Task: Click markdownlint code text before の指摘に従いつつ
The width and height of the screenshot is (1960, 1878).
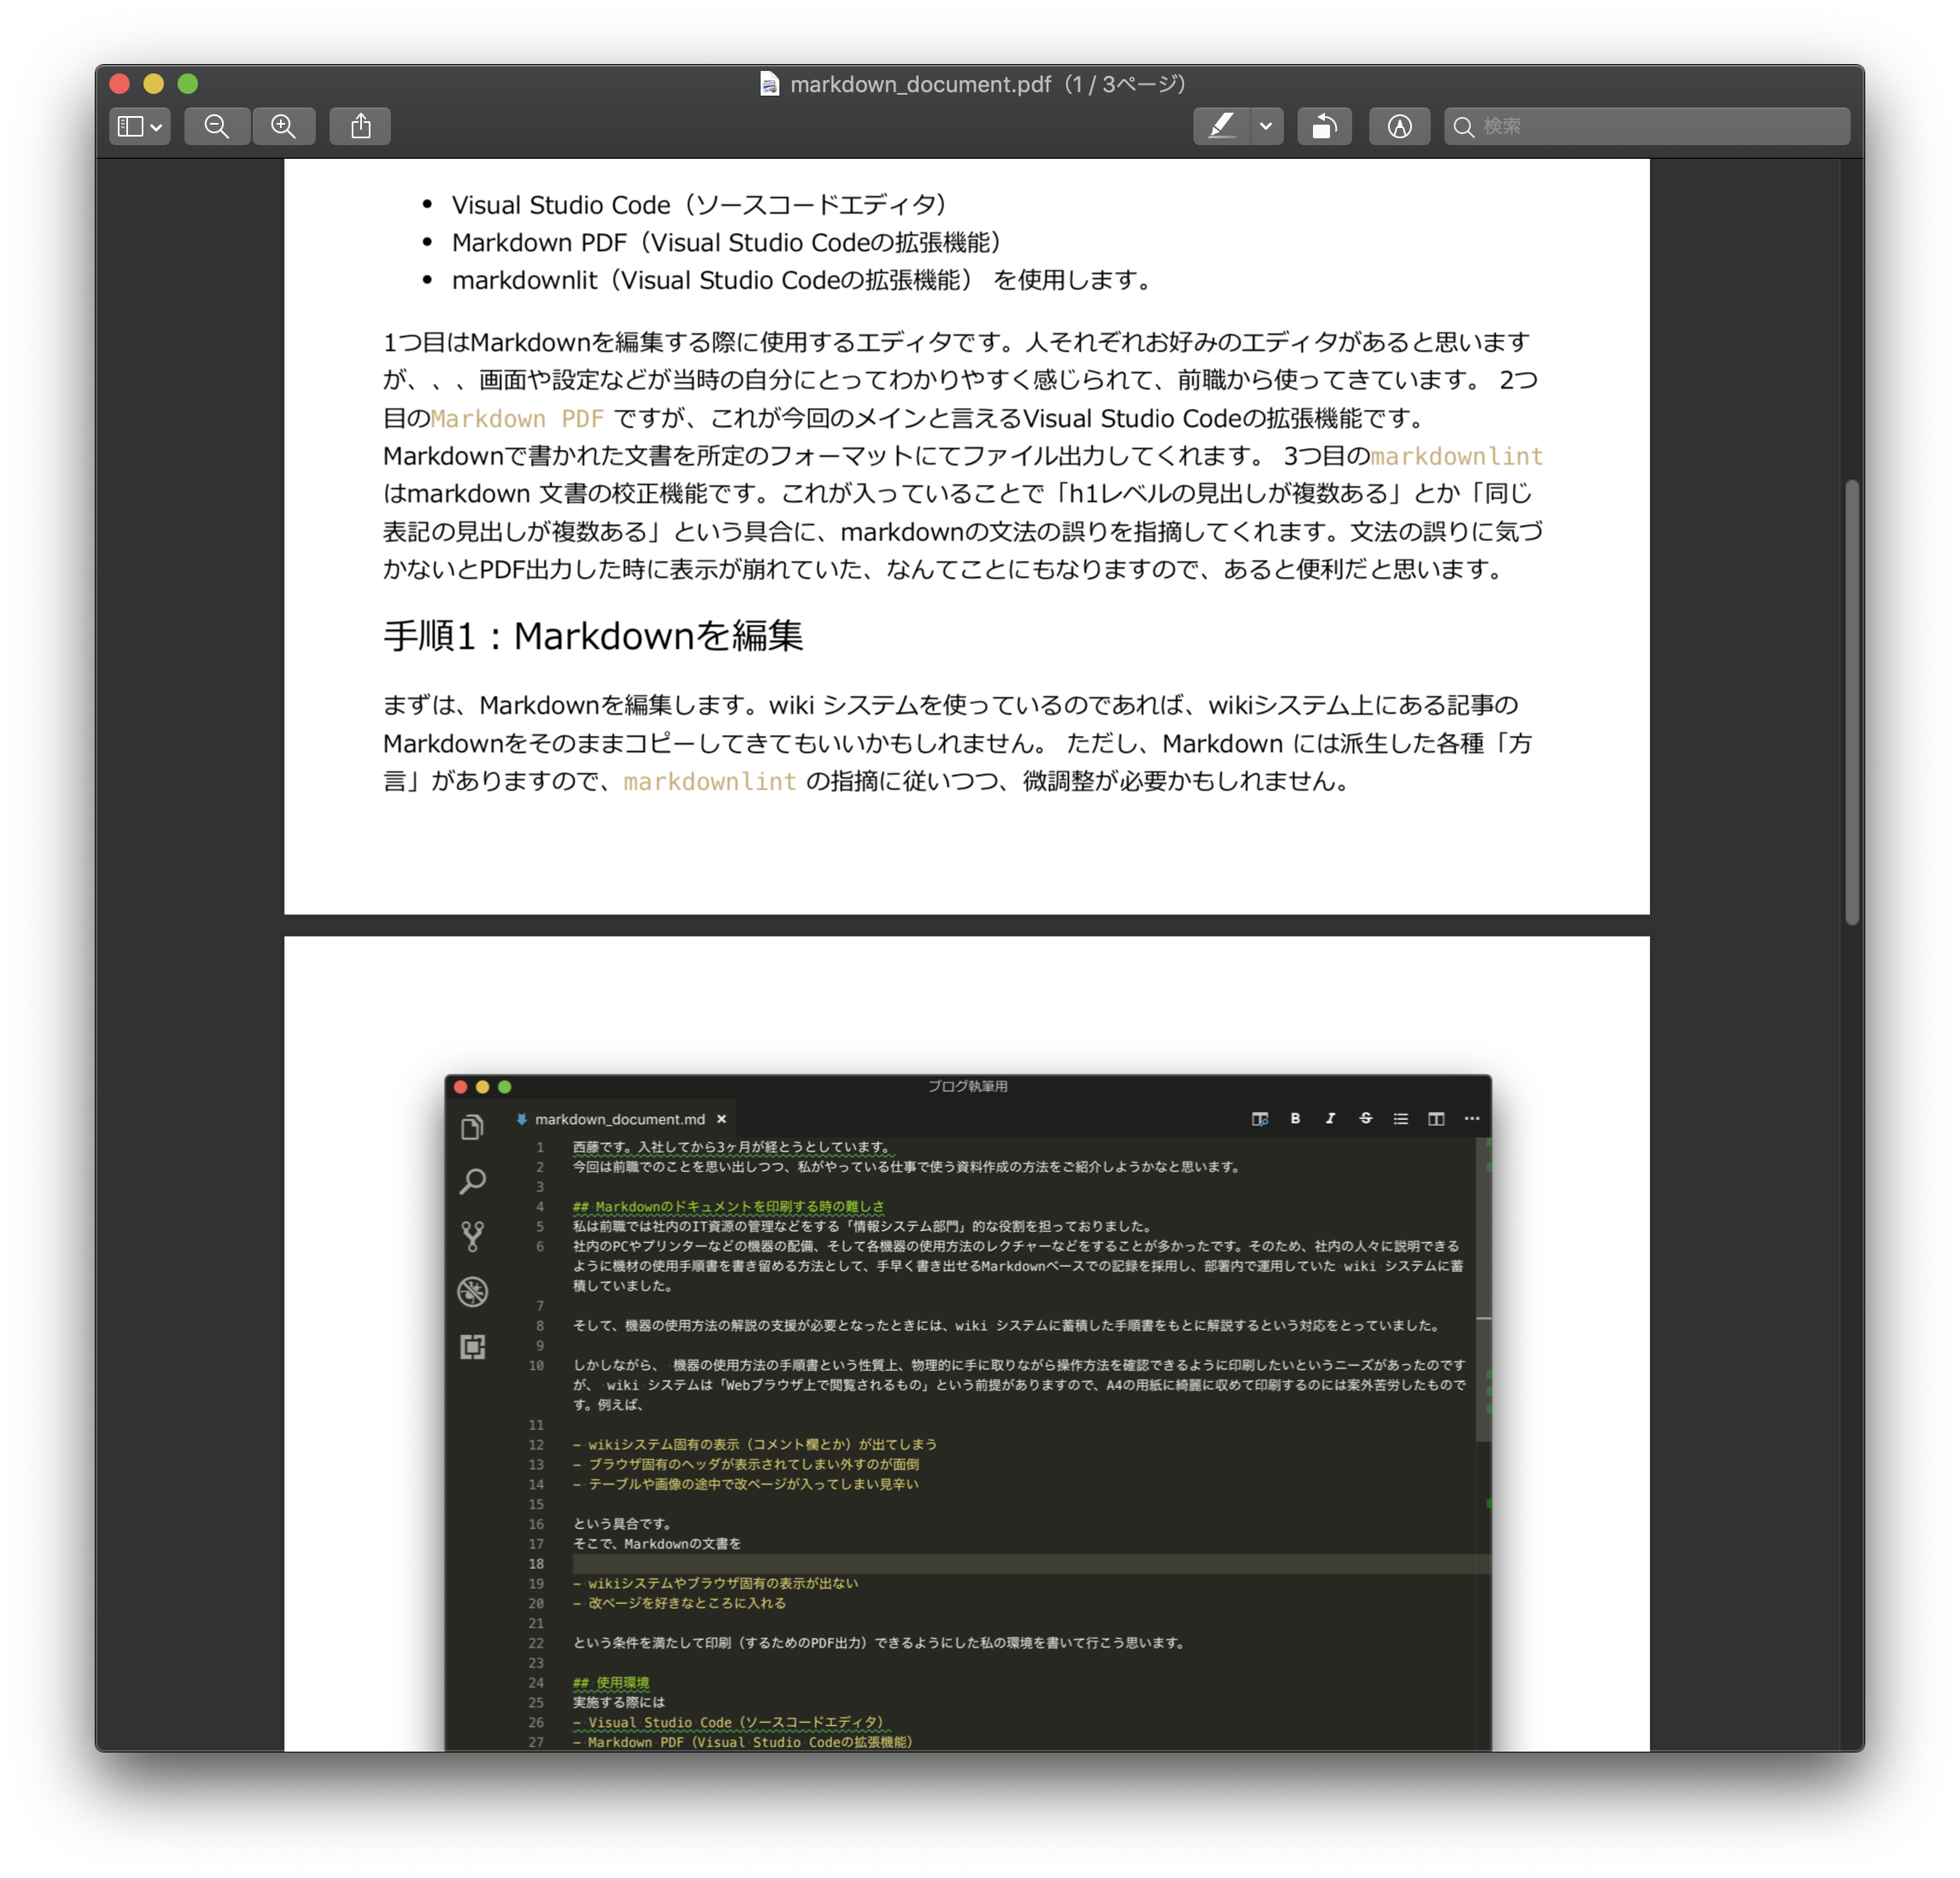Action: point(709,781)
